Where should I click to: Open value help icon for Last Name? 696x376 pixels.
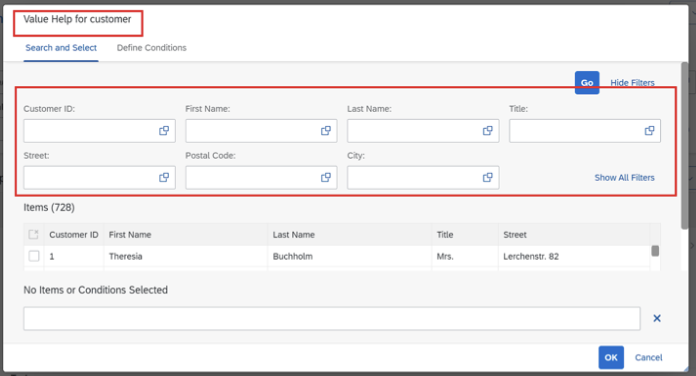(487, 131)
